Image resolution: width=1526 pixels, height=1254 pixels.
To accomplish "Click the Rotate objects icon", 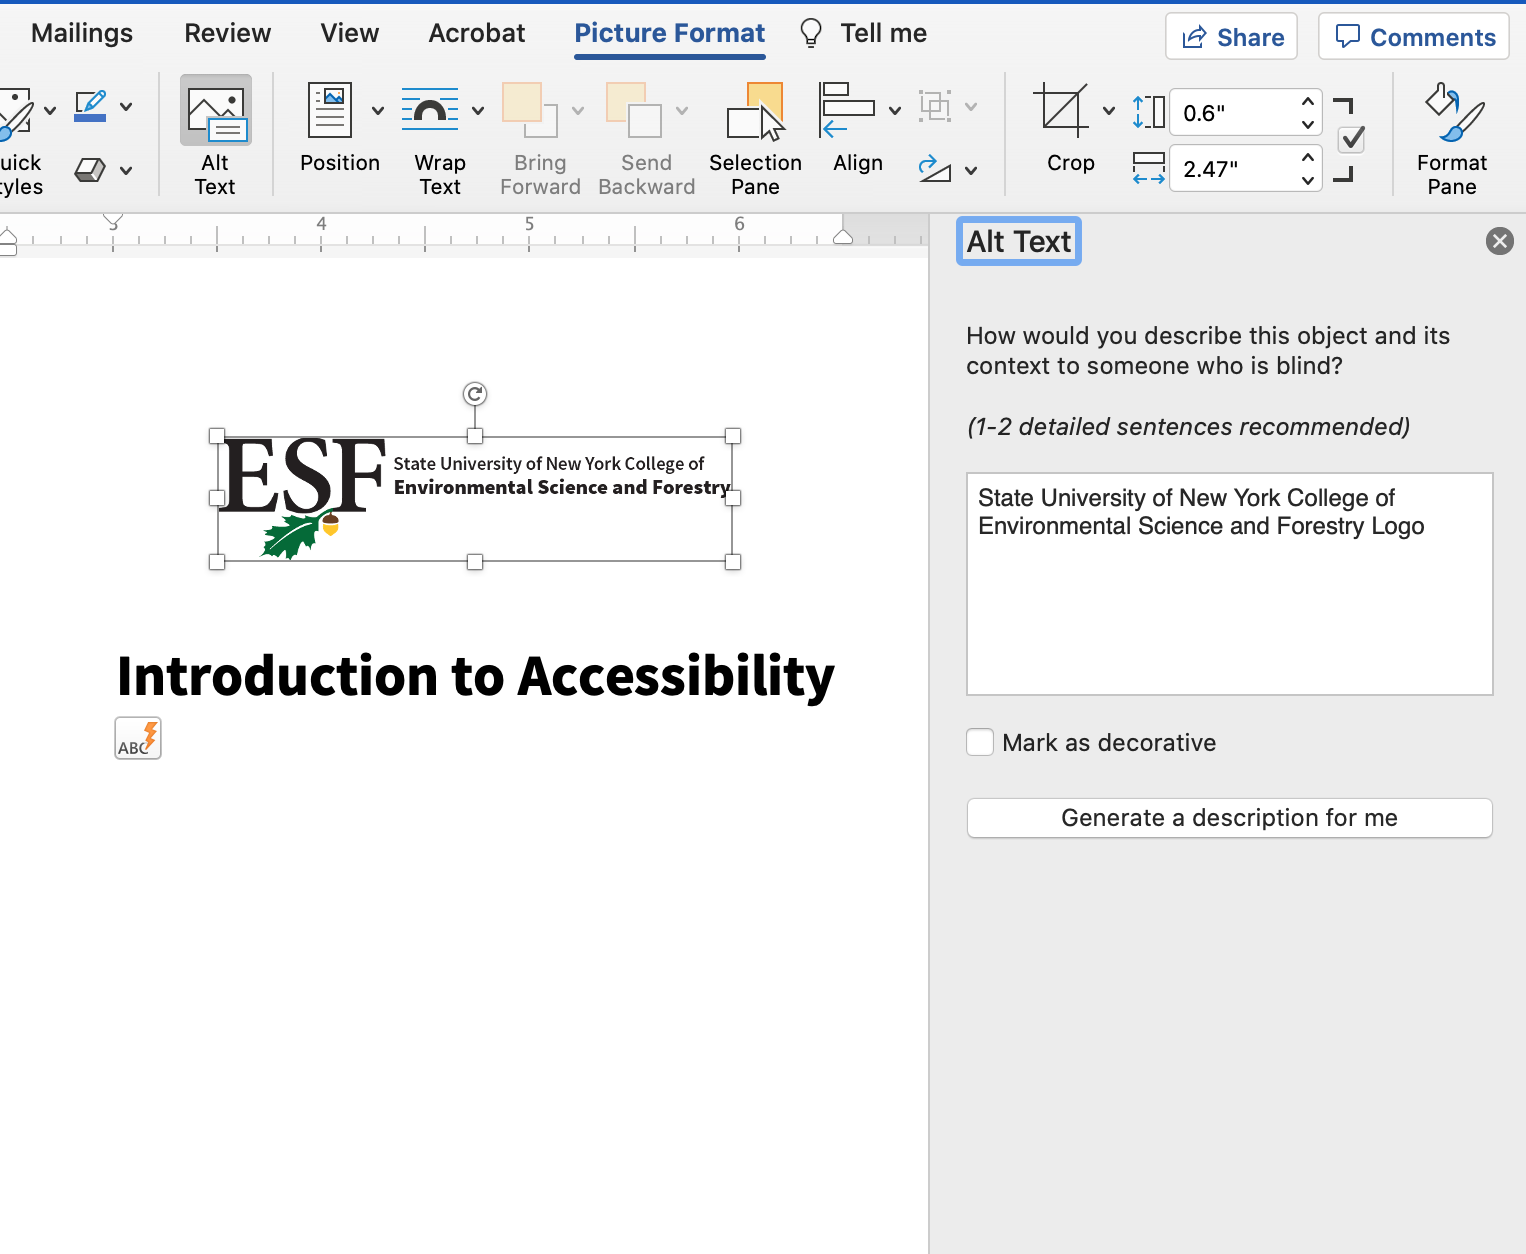I will pyautogui.click(x=935, y=169).
